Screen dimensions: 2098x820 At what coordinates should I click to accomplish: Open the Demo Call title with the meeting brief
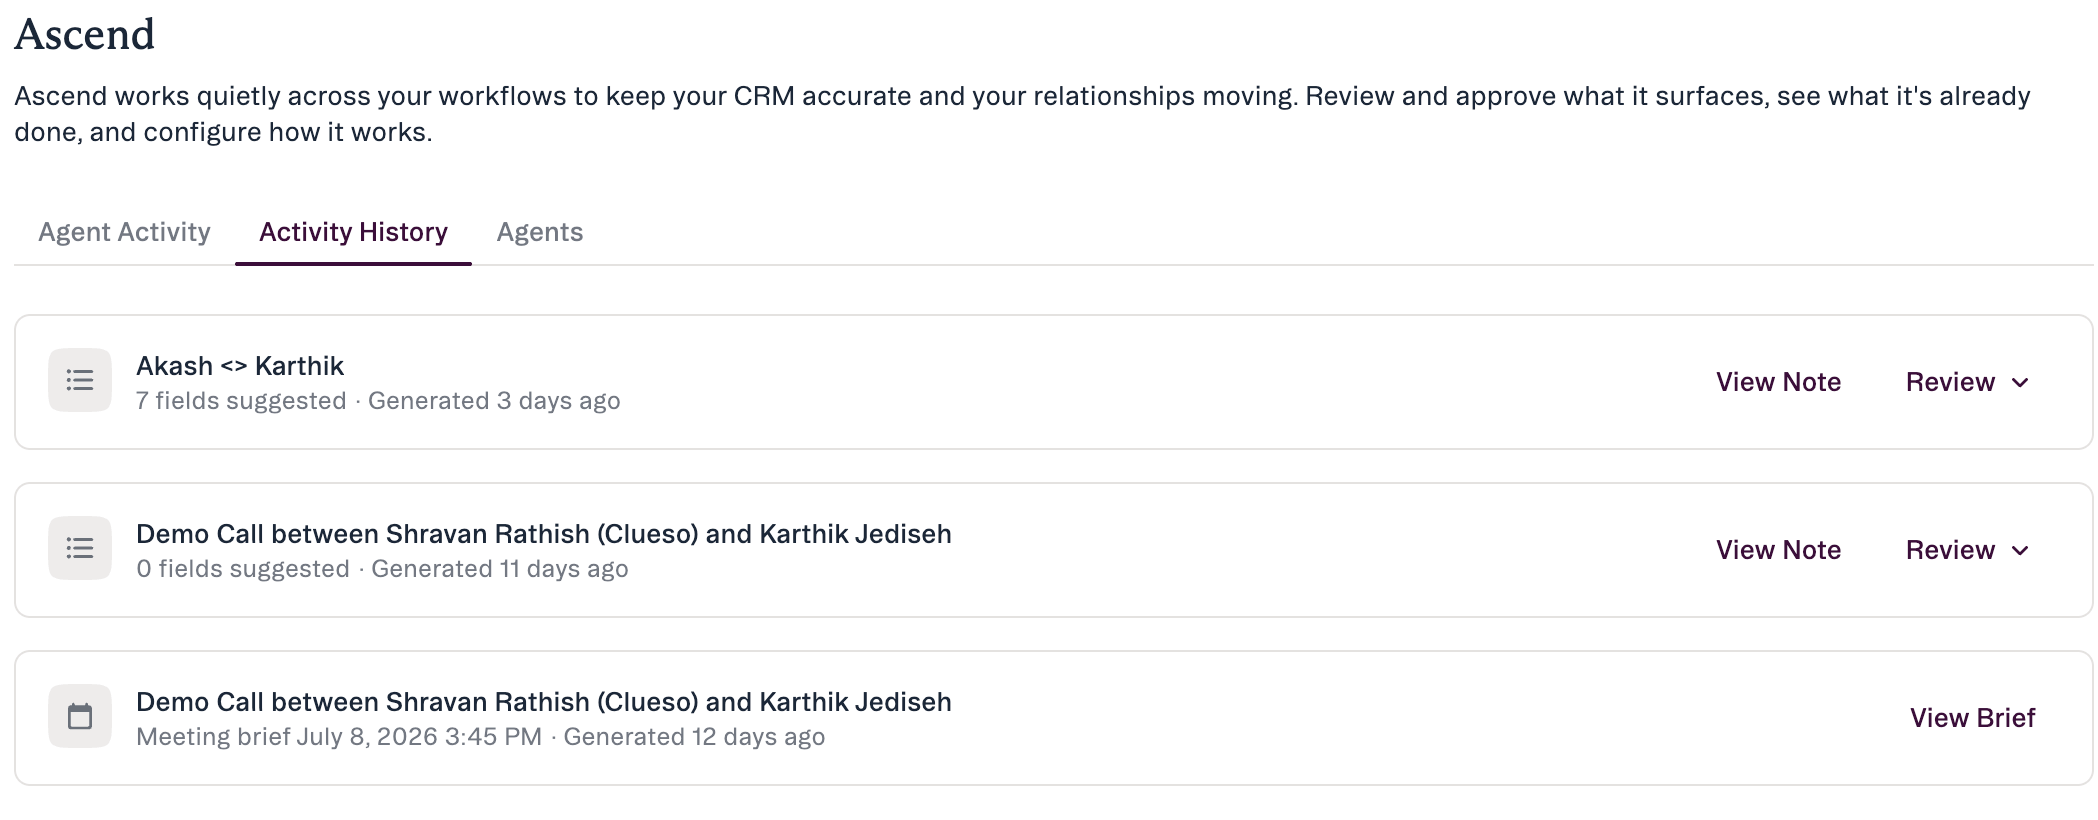(x=544, y=702)
